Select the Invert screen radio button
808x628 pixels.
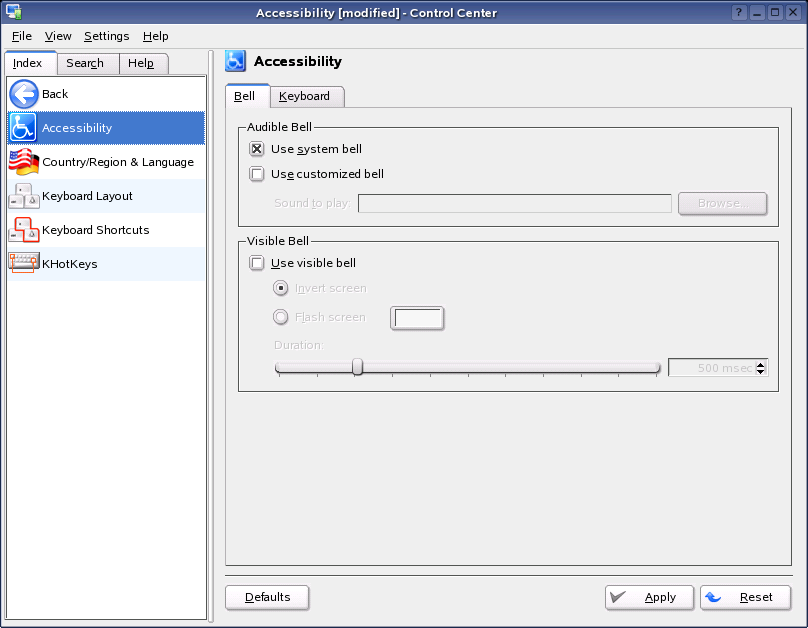(280, 287)
